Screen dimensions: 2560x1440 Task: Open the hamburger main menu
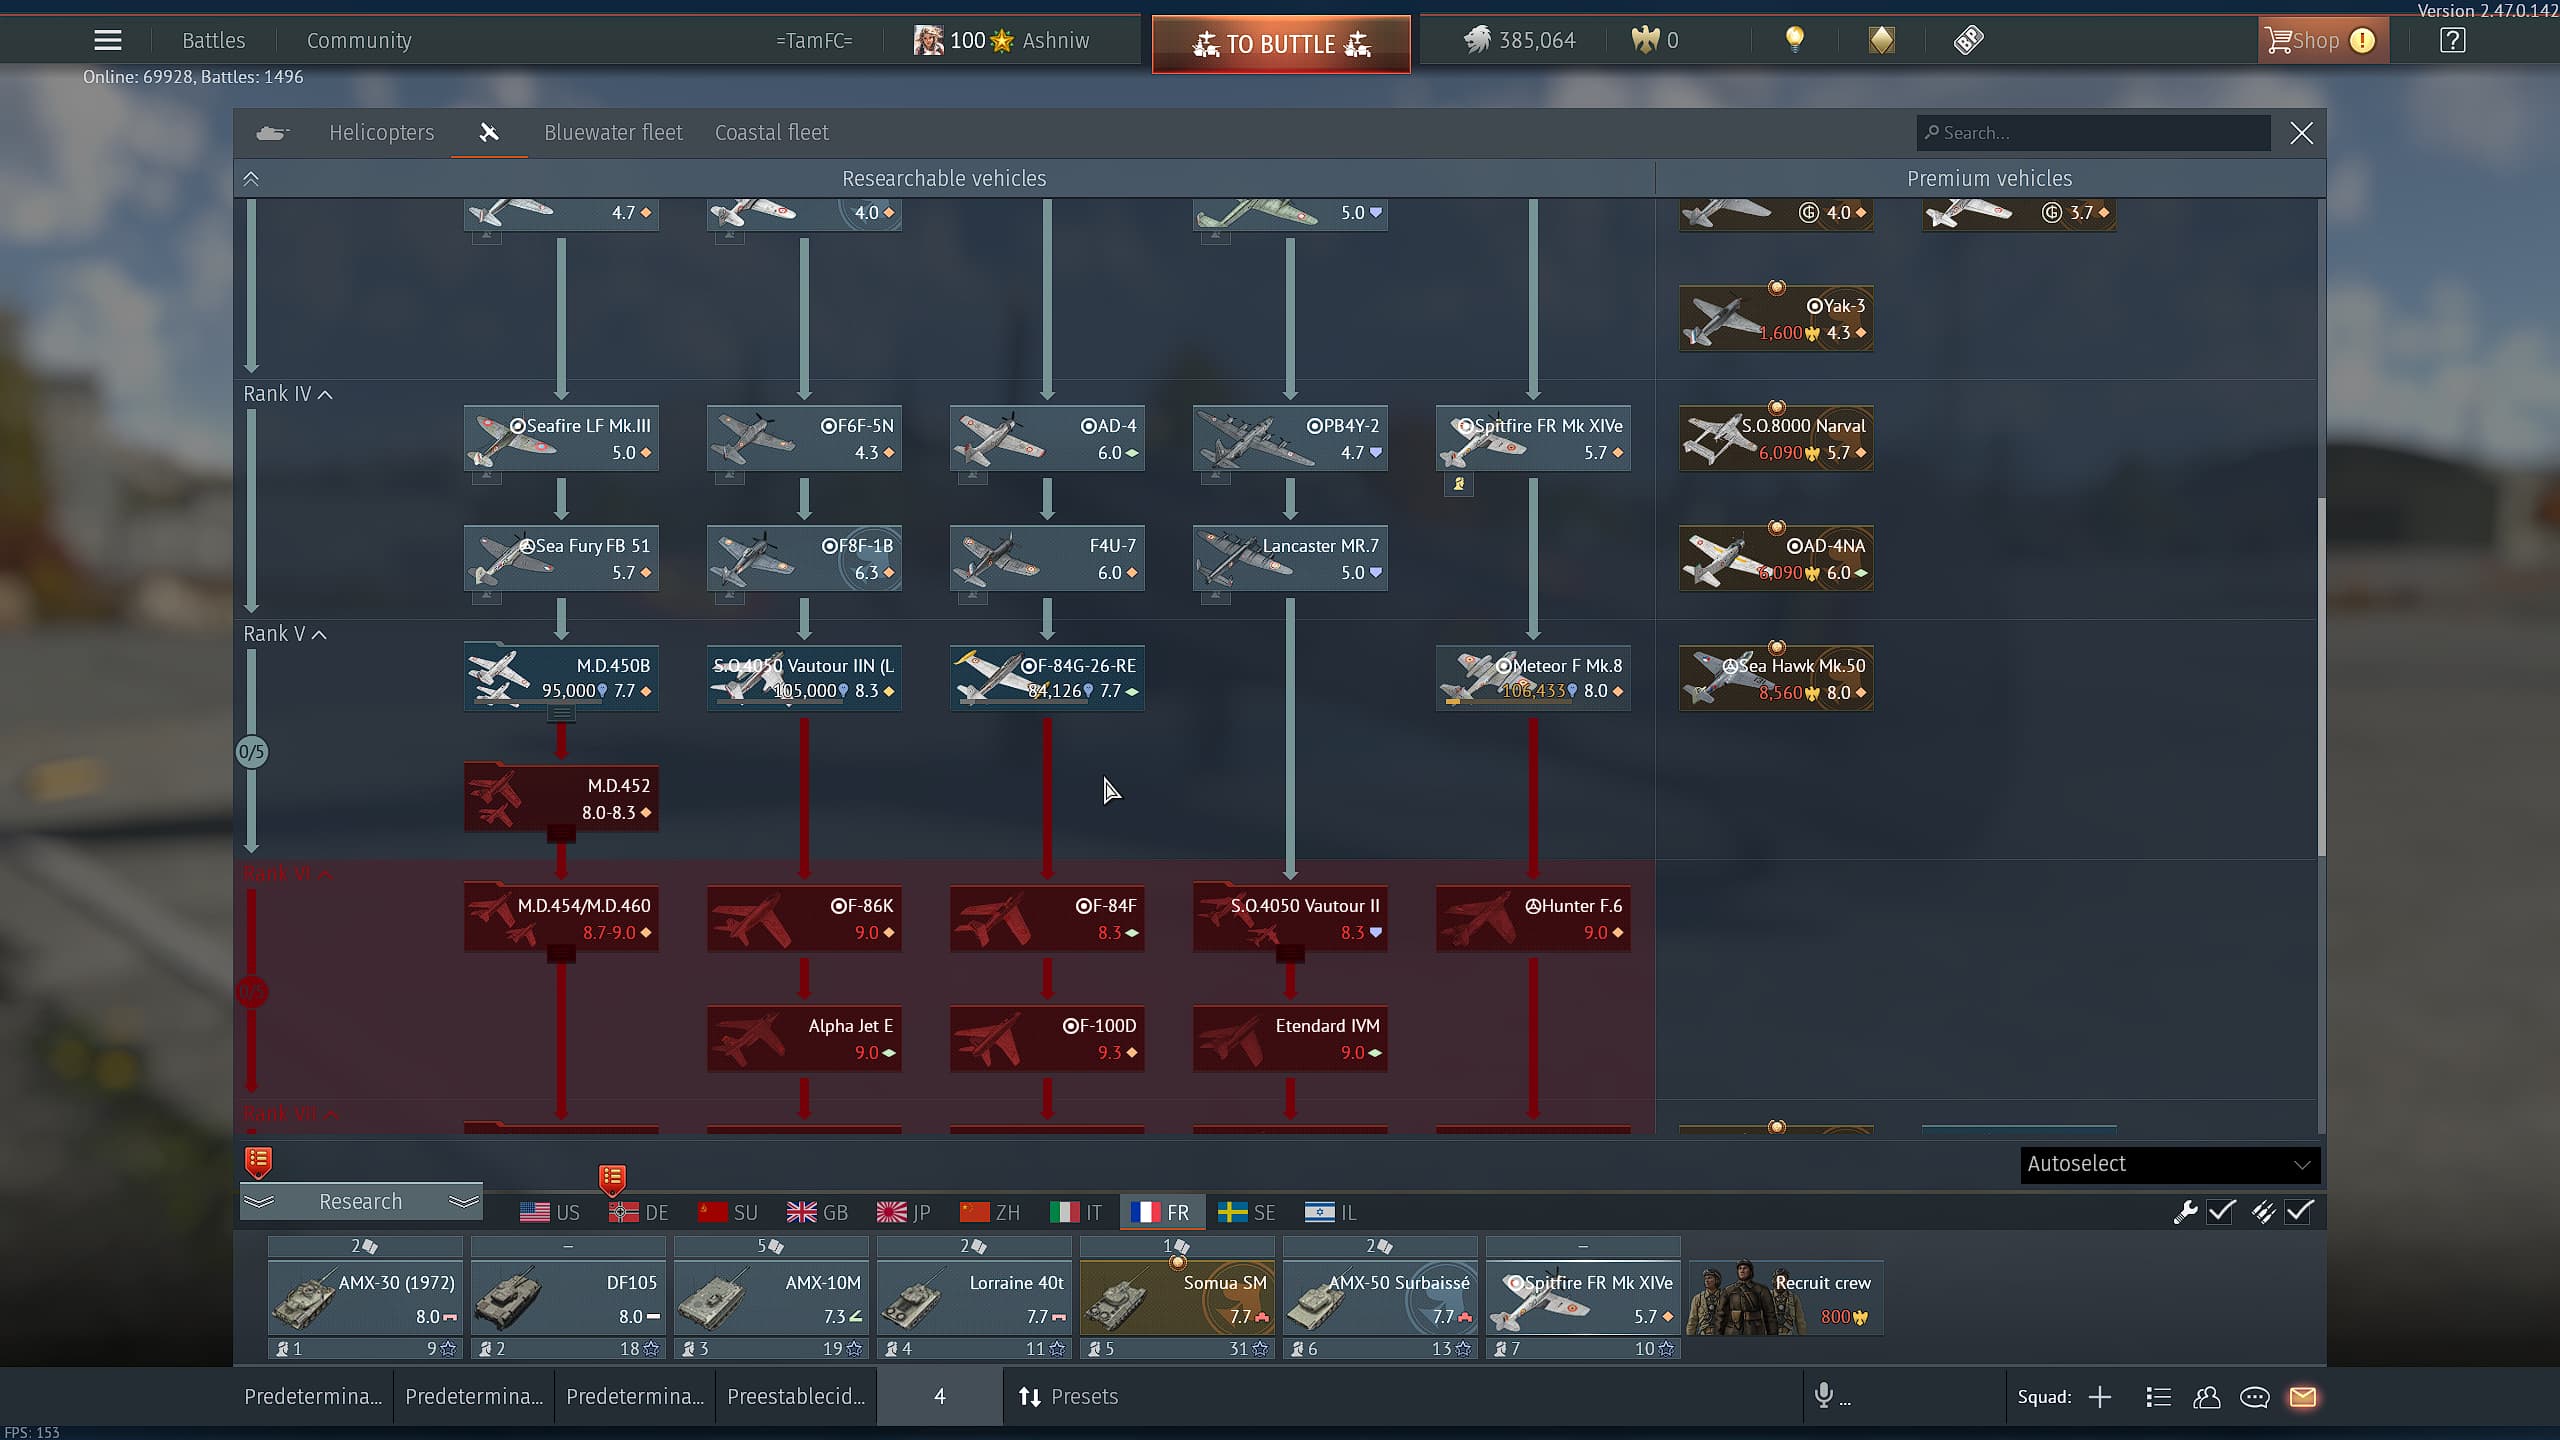108,40
